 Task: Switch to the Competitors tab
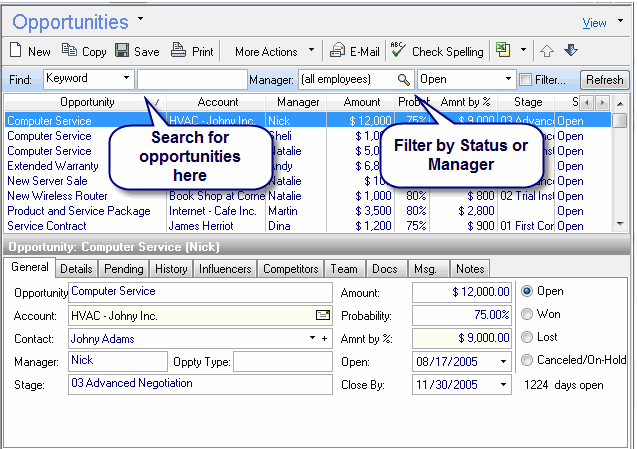(290, 268)
